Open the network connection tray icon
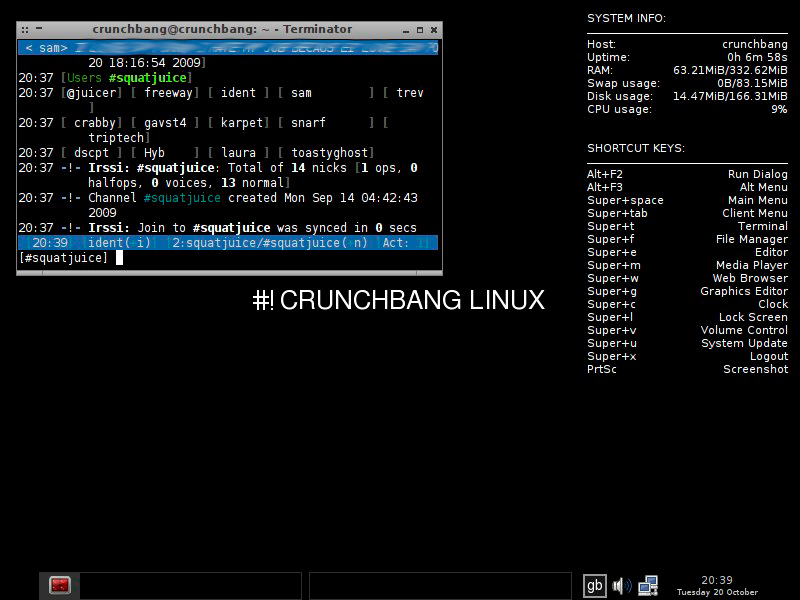The image size is (800, 600). point(648,586)
